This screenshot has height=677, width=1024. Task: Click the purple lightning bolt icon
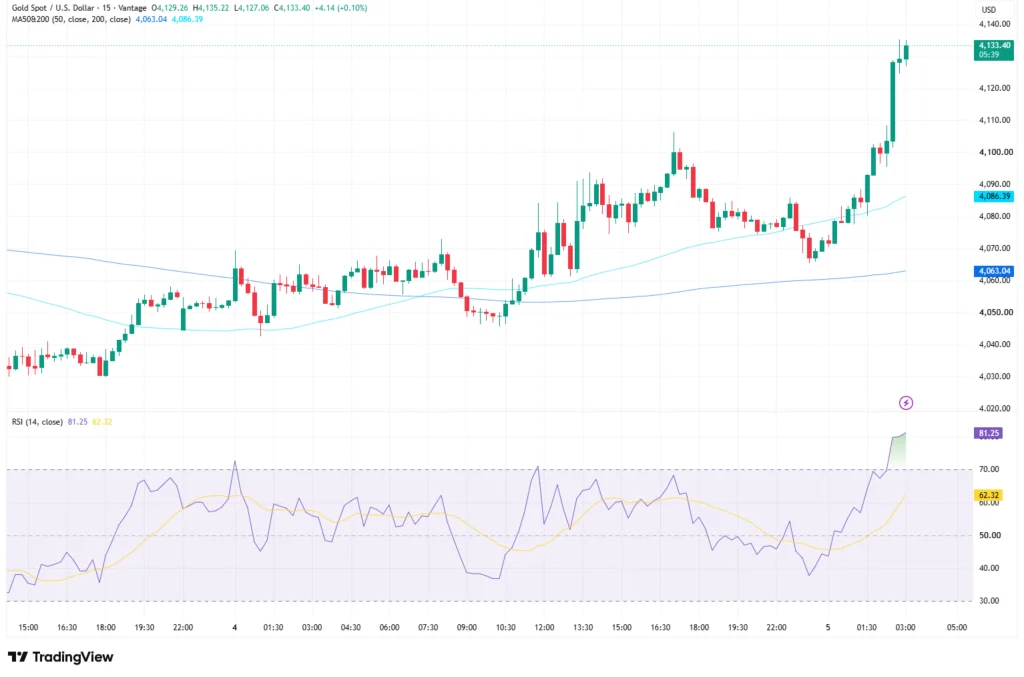point(906,403)
